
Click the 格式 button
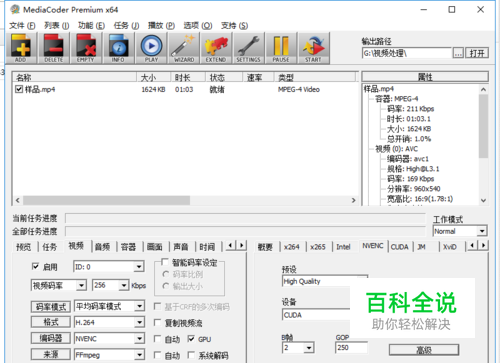click(51, 322)
